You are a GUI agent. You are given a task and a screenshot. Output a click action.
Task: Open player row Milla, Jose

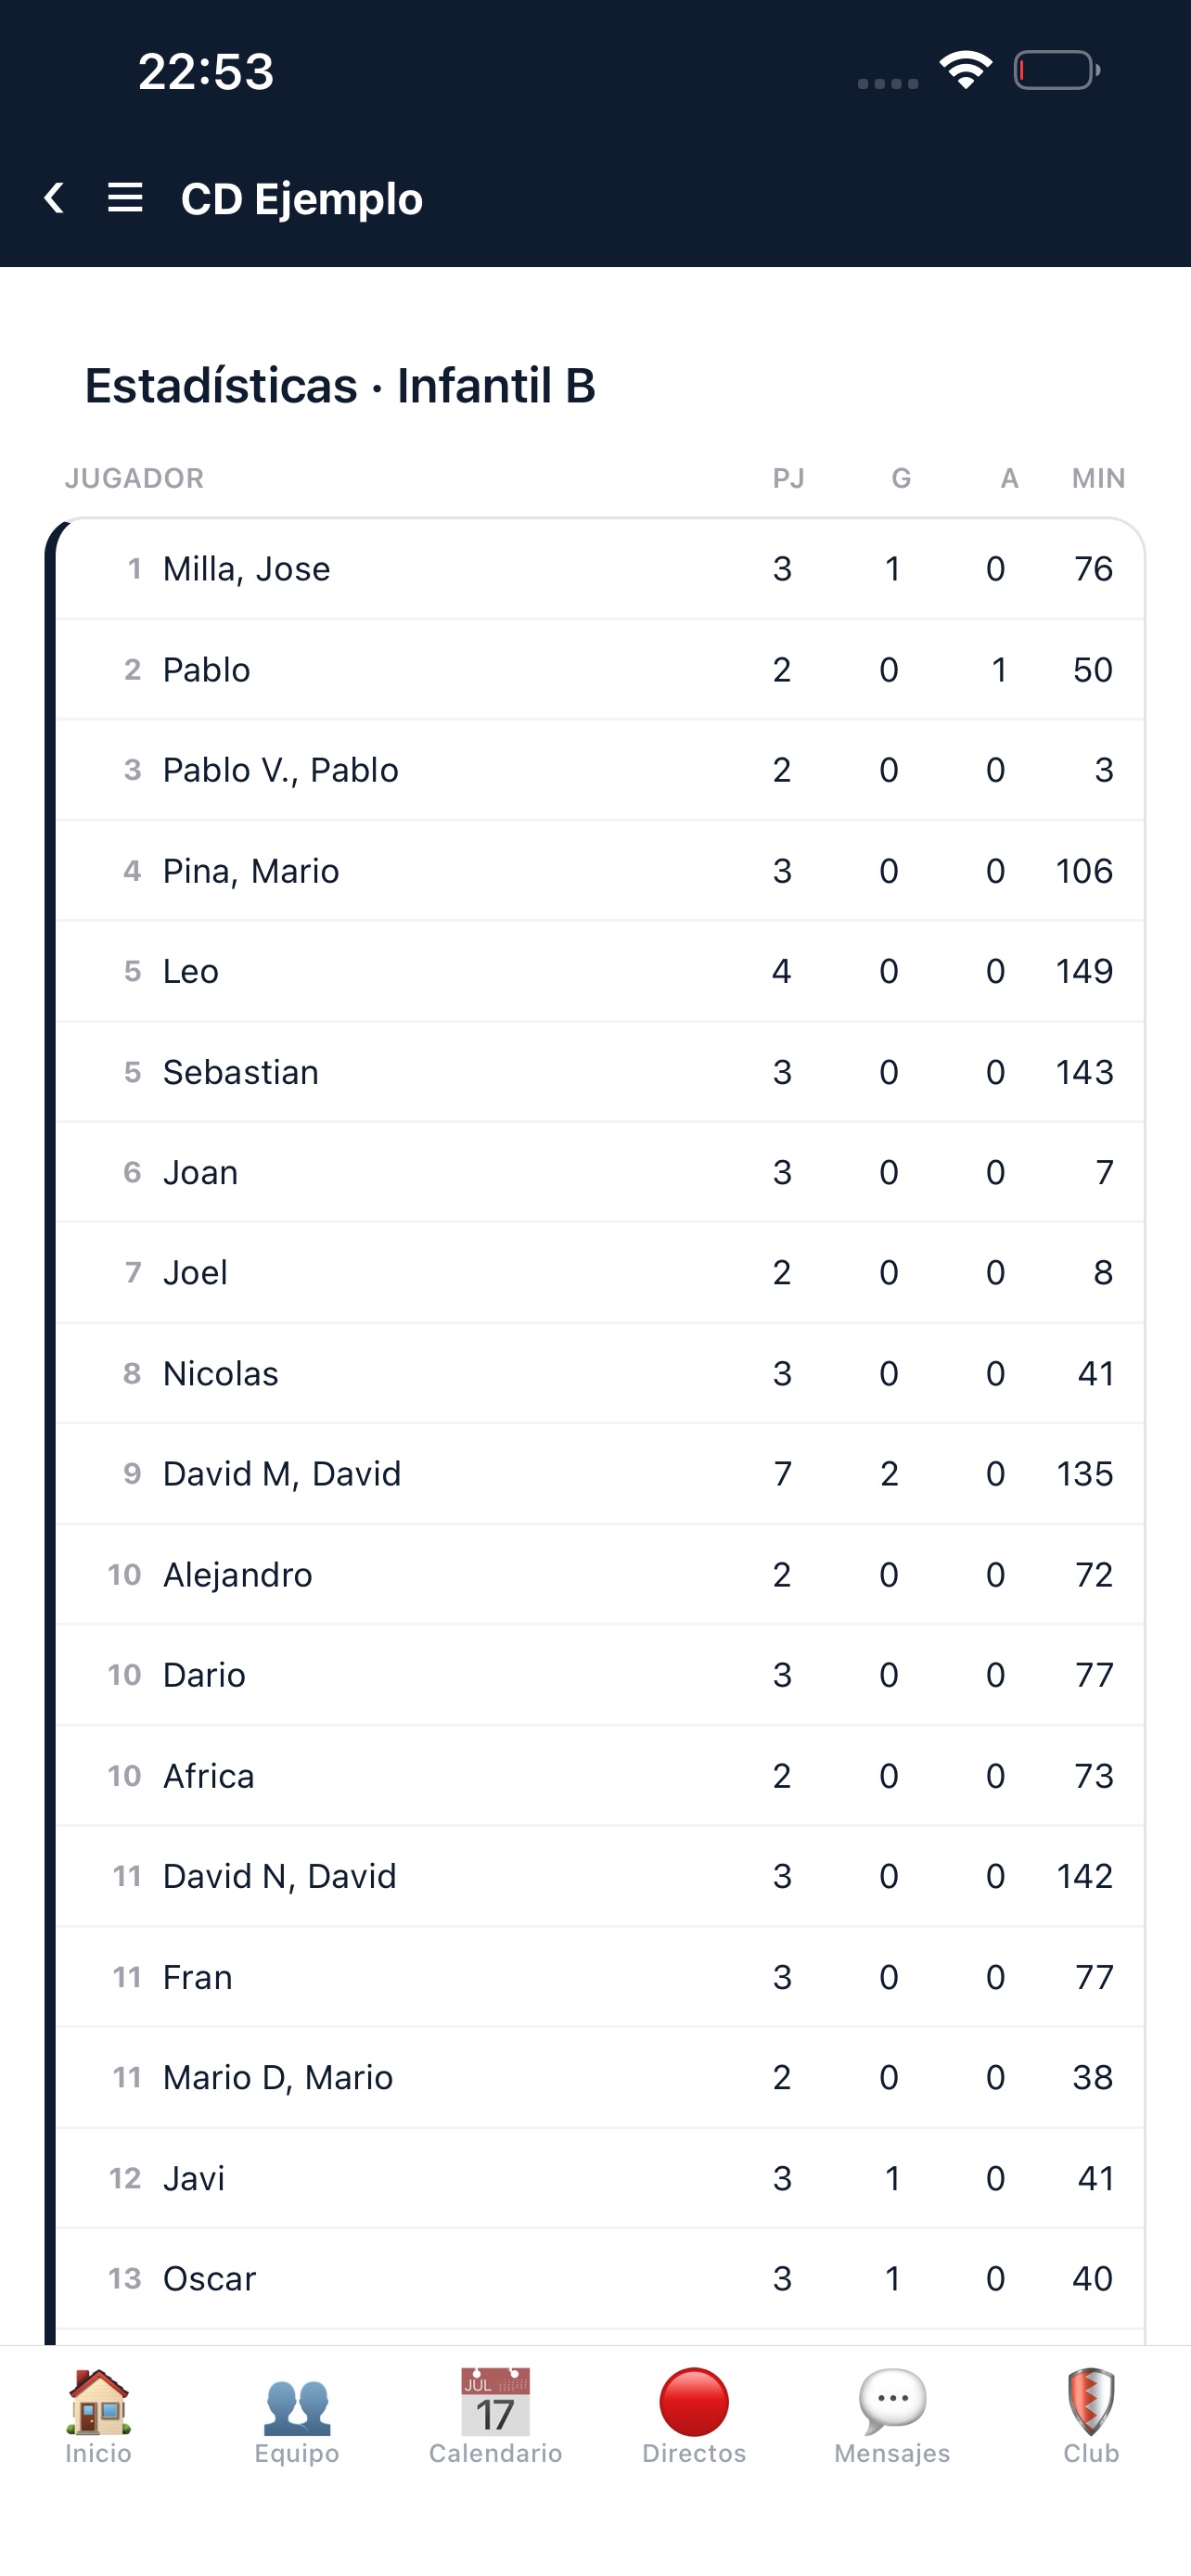coord(600,569)
